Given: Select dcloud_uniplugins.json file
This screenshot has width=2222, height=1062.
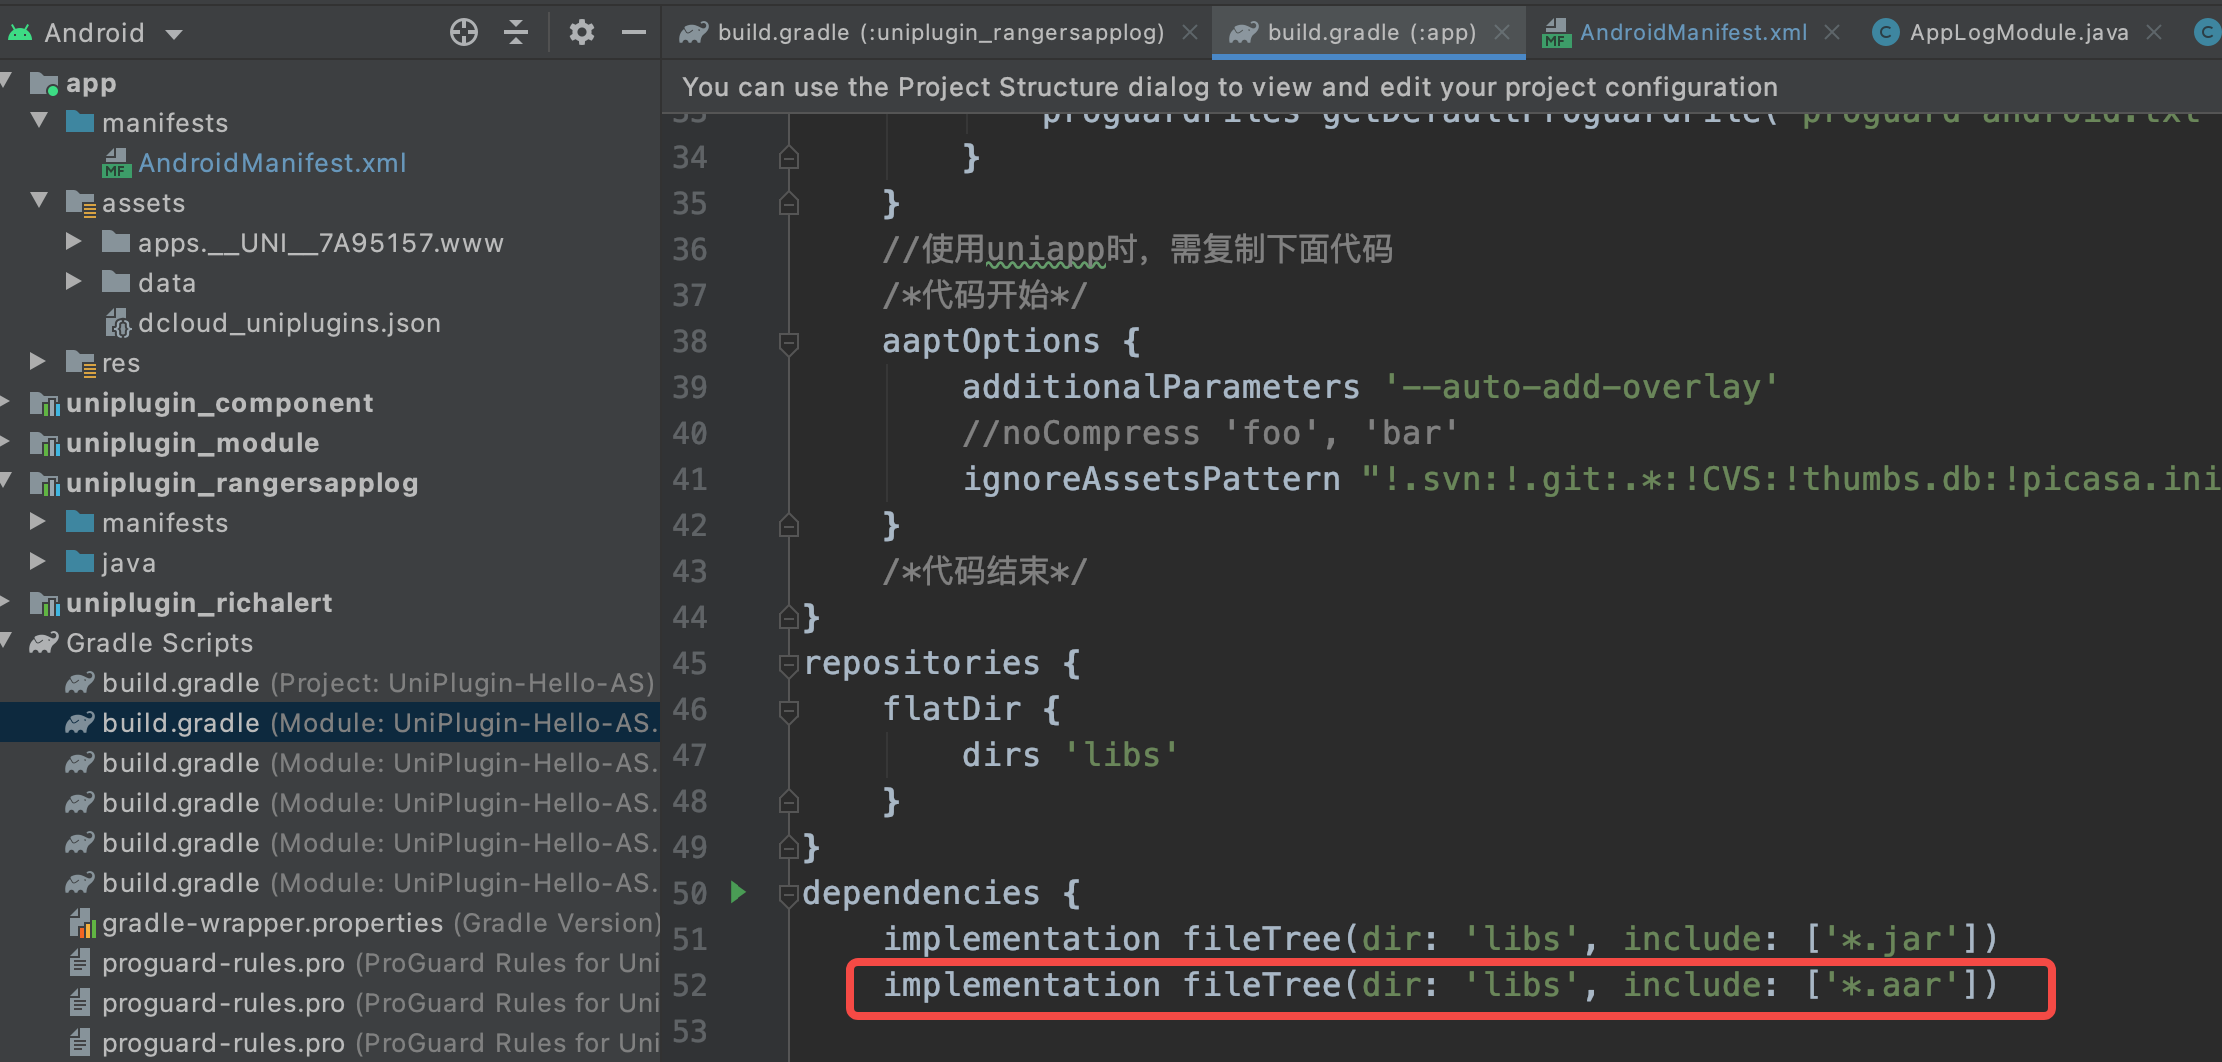Looking at the screenshot, I should pos(289,323).
